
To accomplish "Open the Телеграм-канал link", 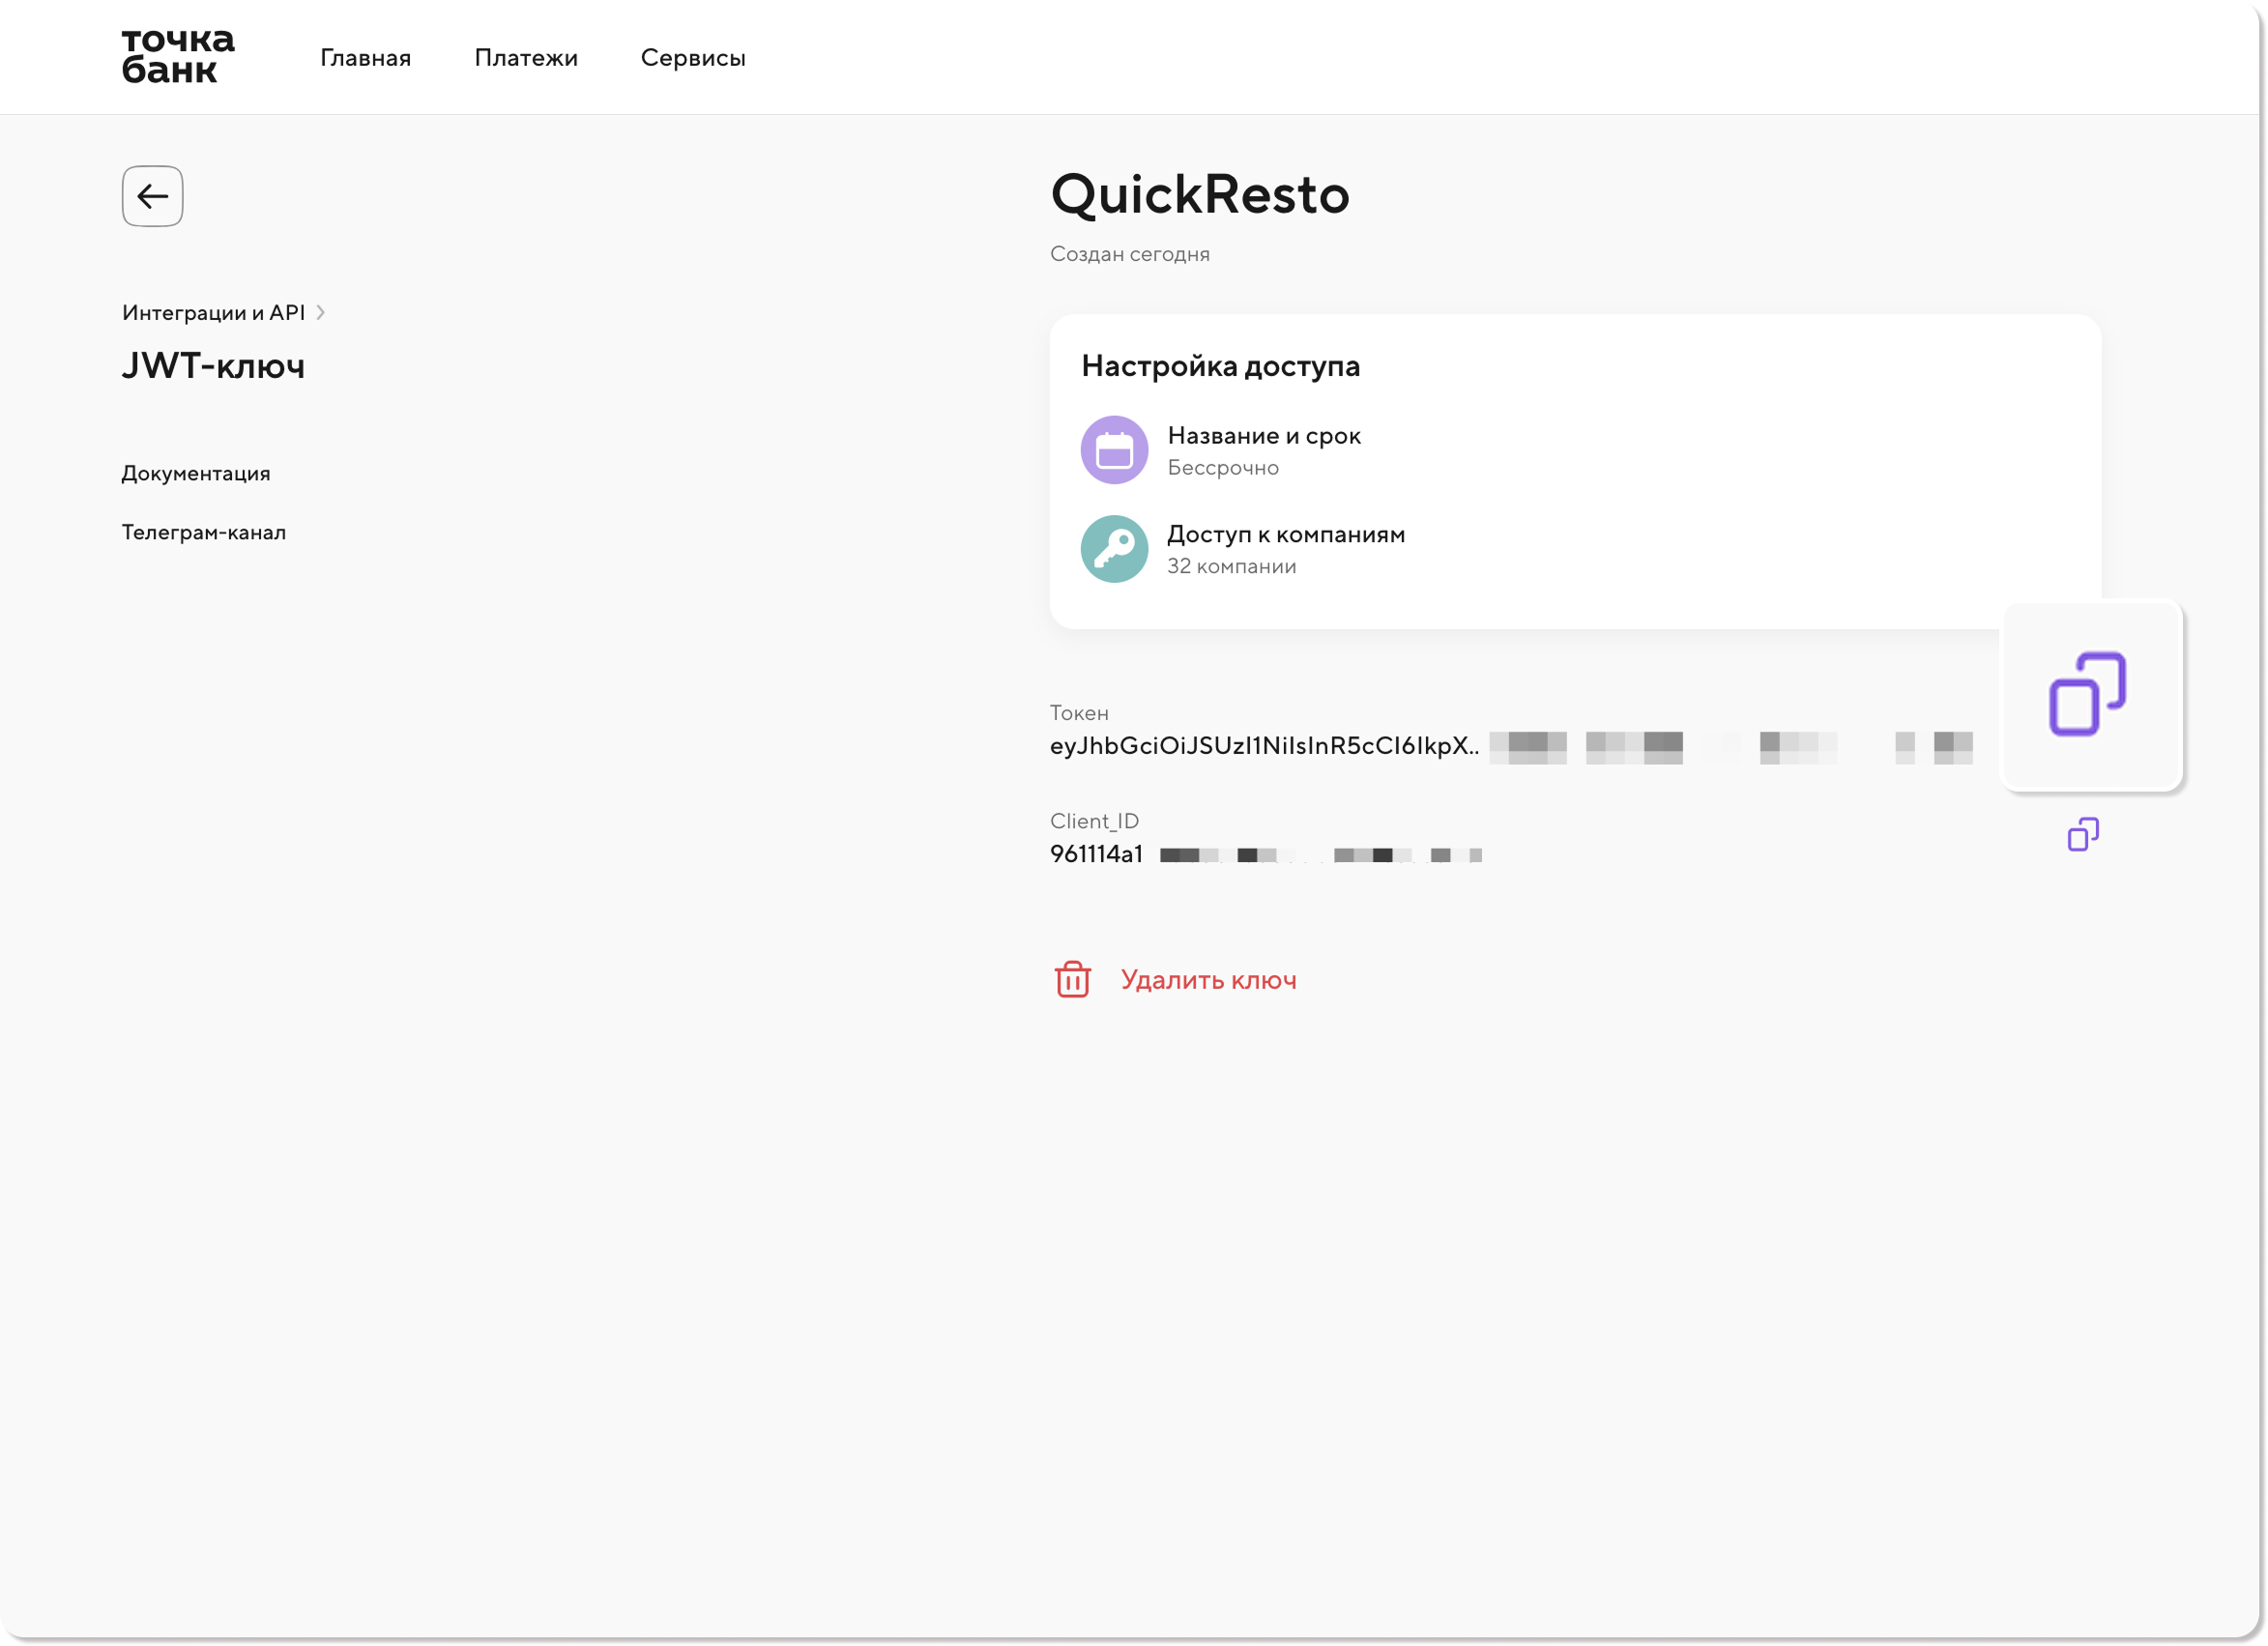I will point(204,532).
